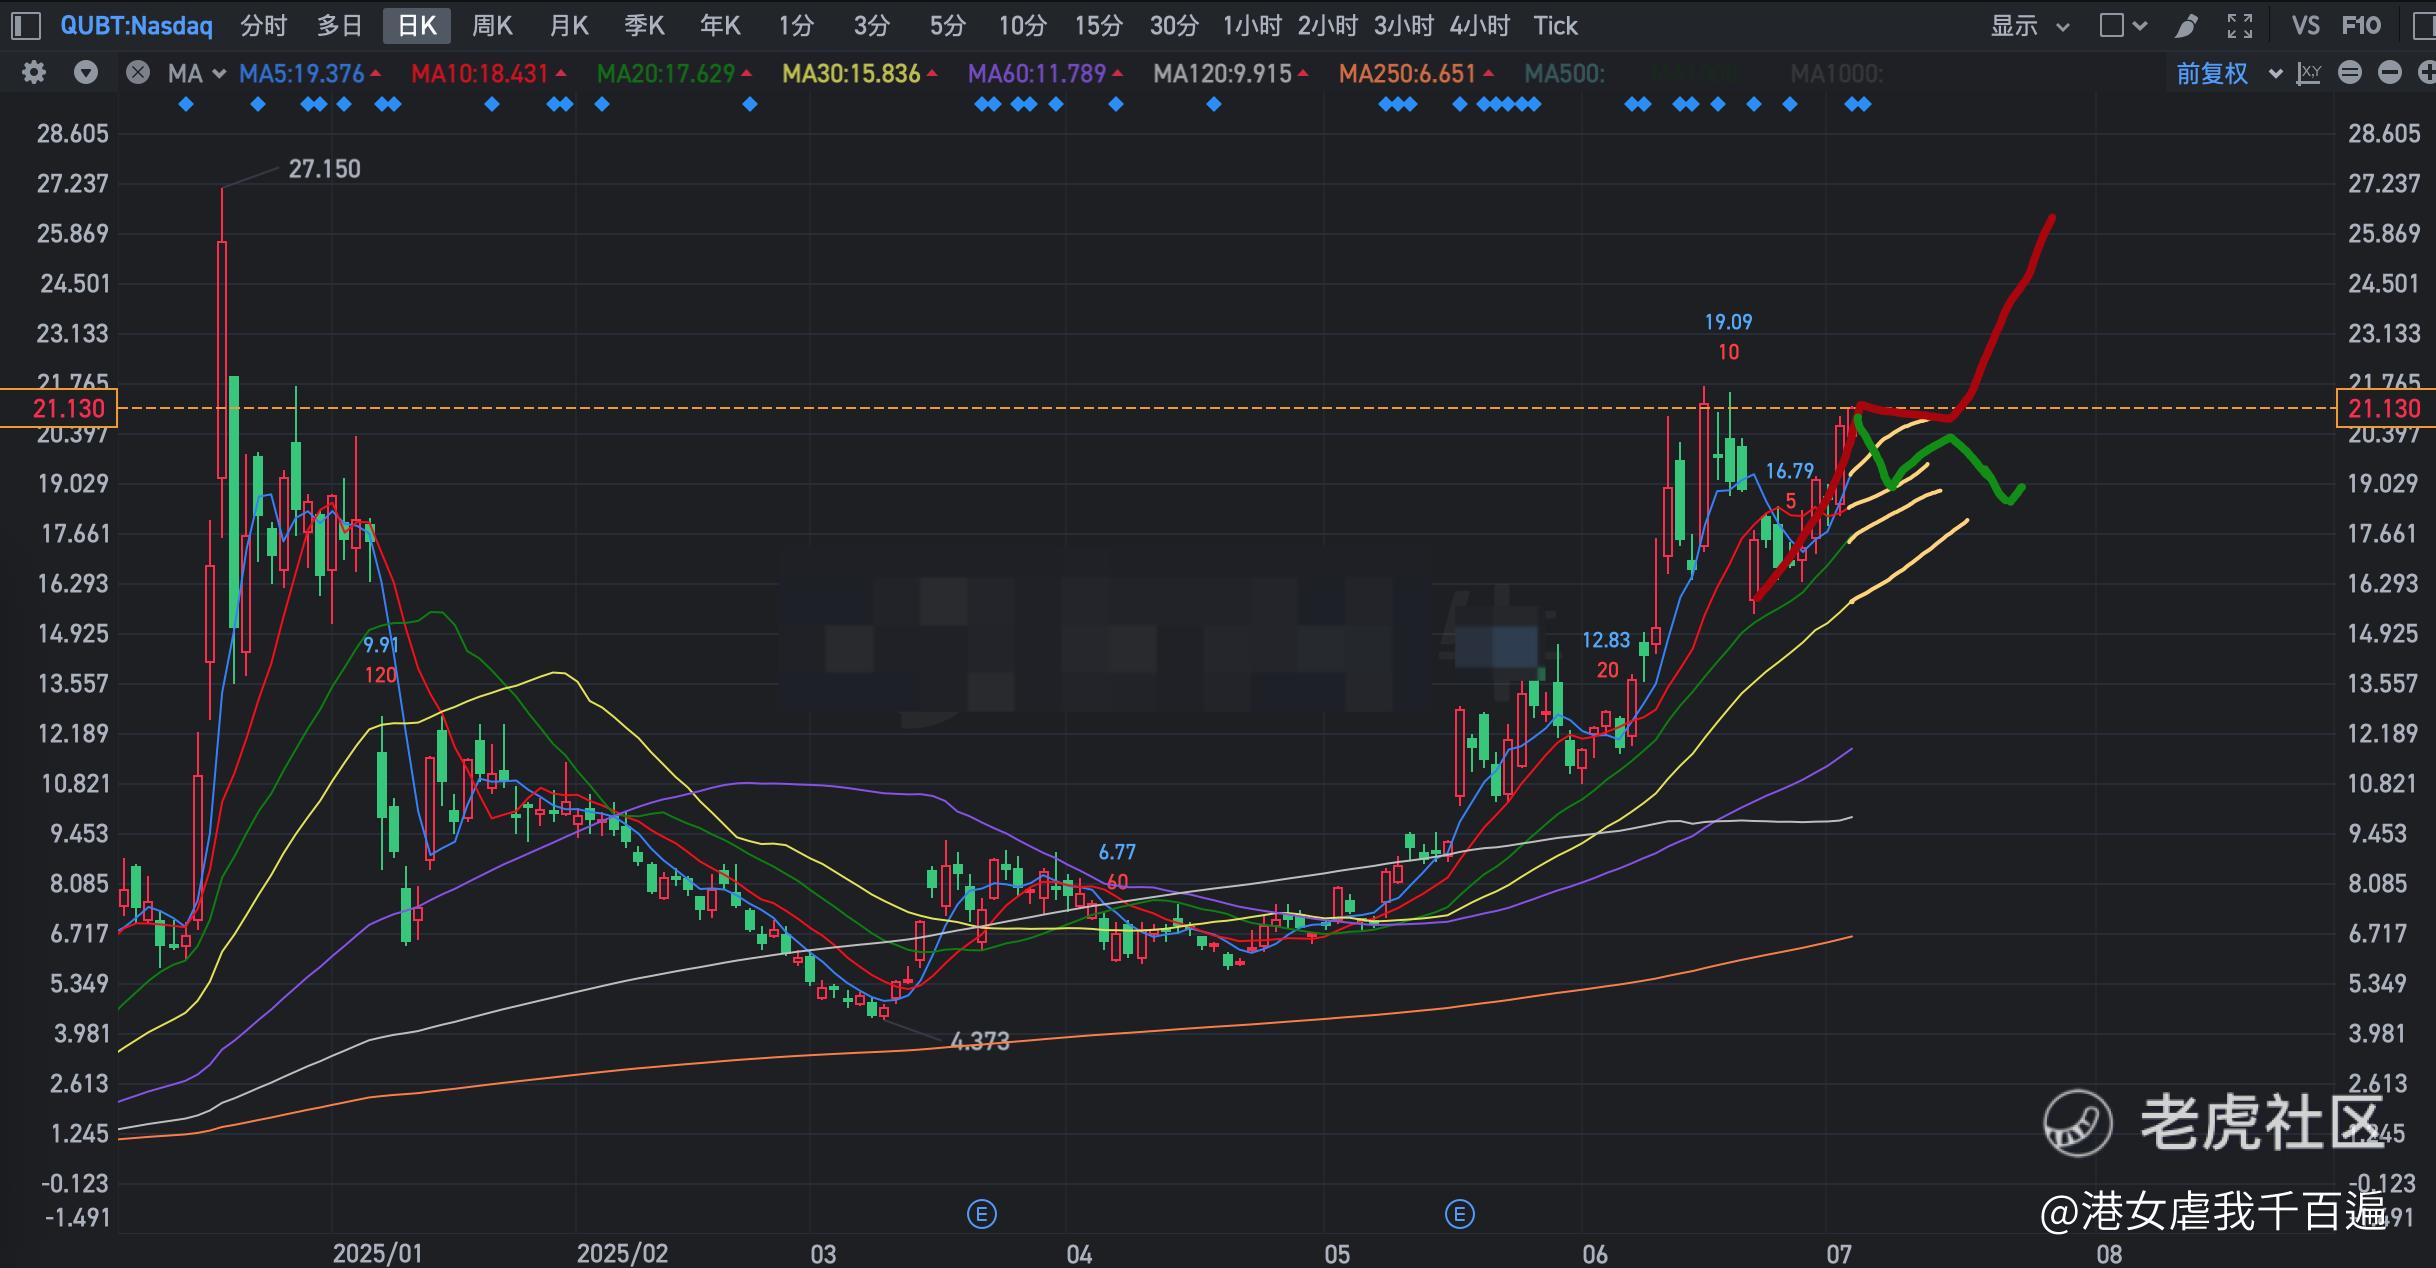
Task: Select the 日K daily candlestick tab
Action: pos(417,26)
